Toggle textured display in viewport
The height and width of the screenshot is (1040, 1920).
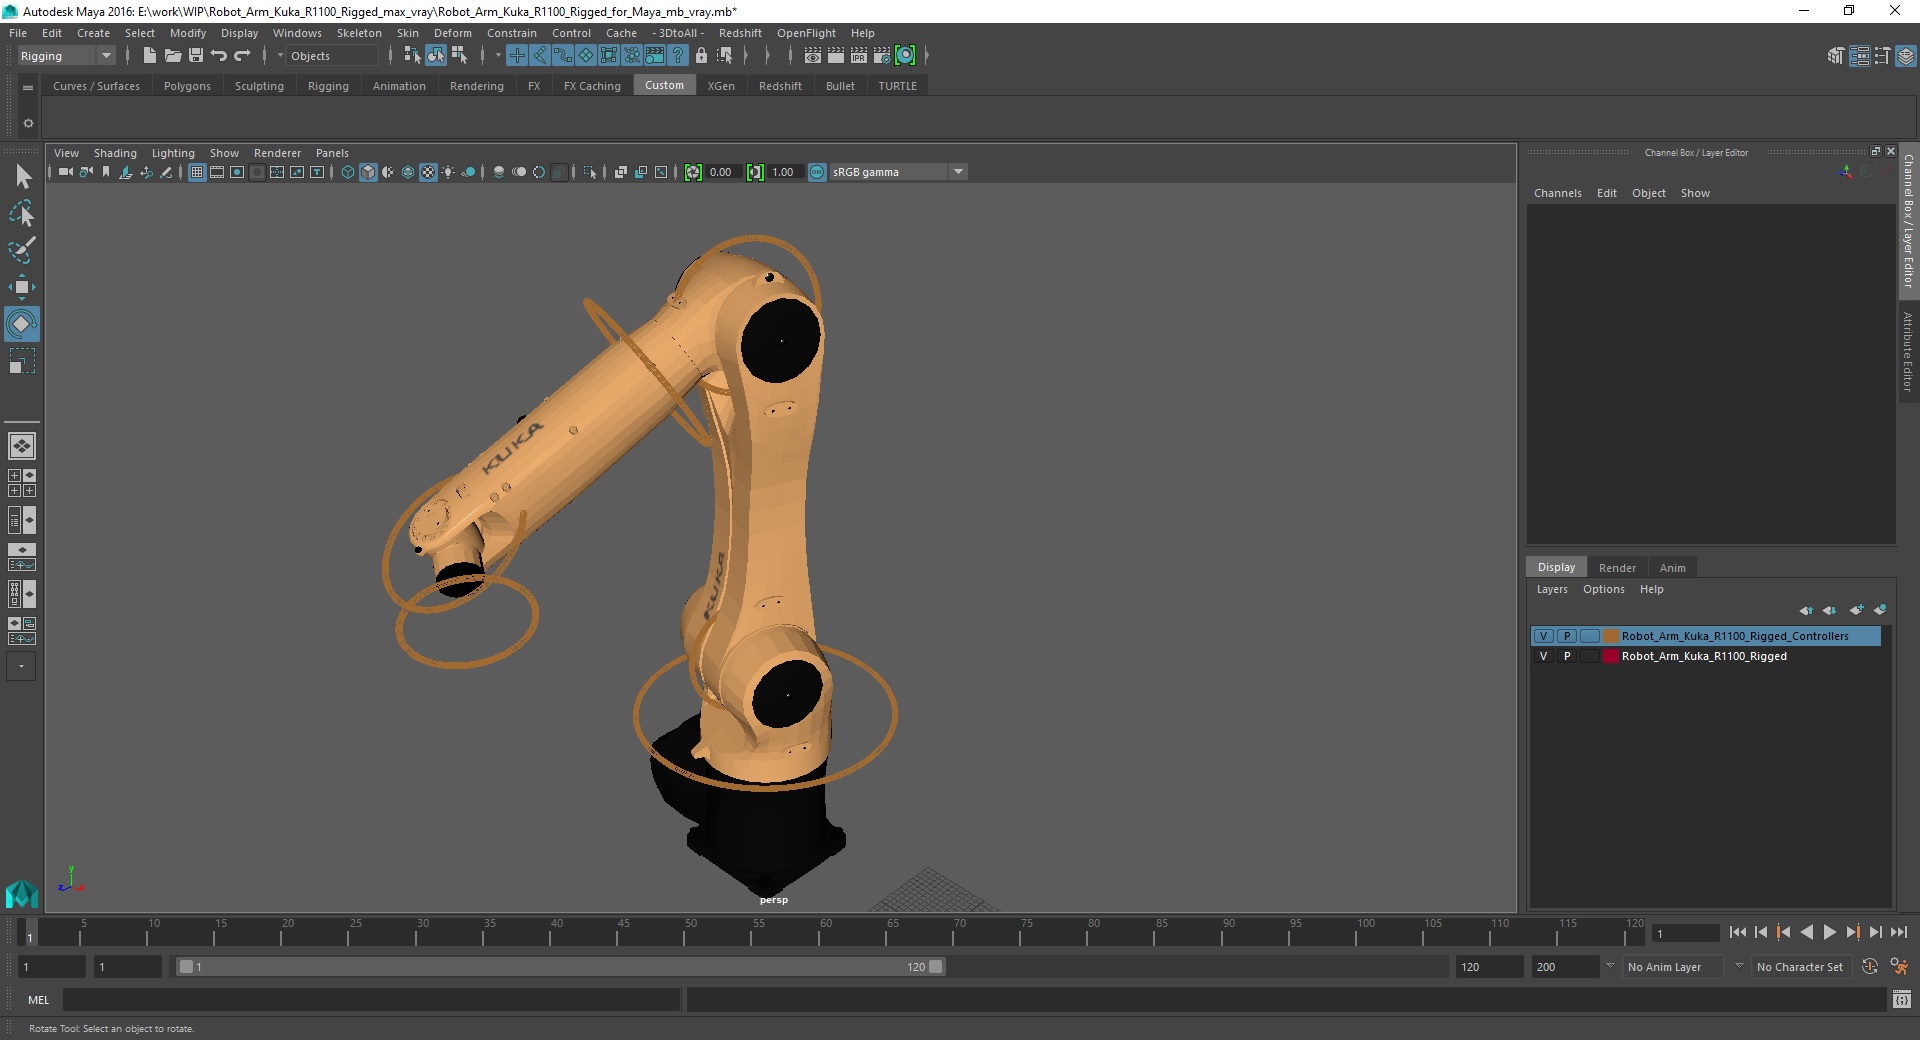coord(428,172)
